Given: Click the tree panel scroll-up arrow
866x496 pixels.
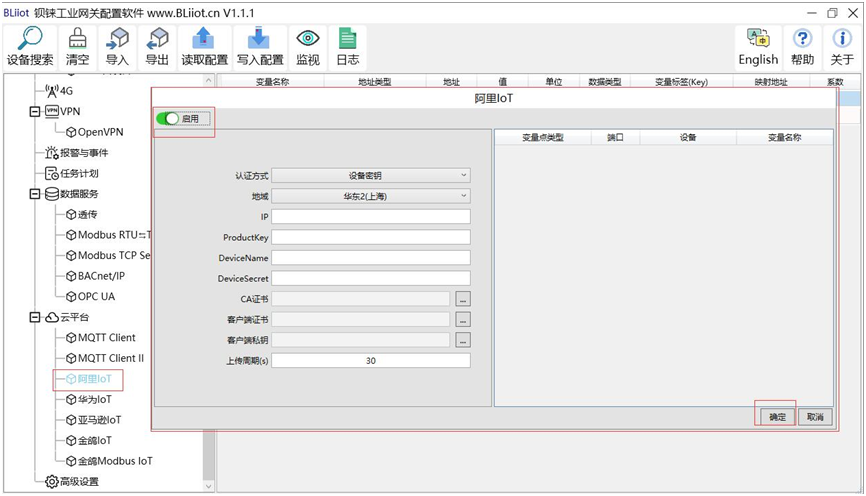Looking at the screenshot, I should point(208,81).
